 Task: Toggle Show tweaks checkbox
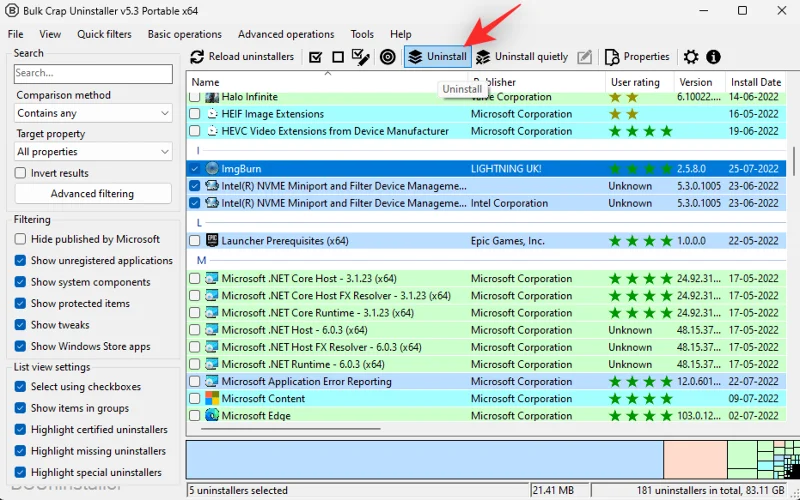point(20,324)
